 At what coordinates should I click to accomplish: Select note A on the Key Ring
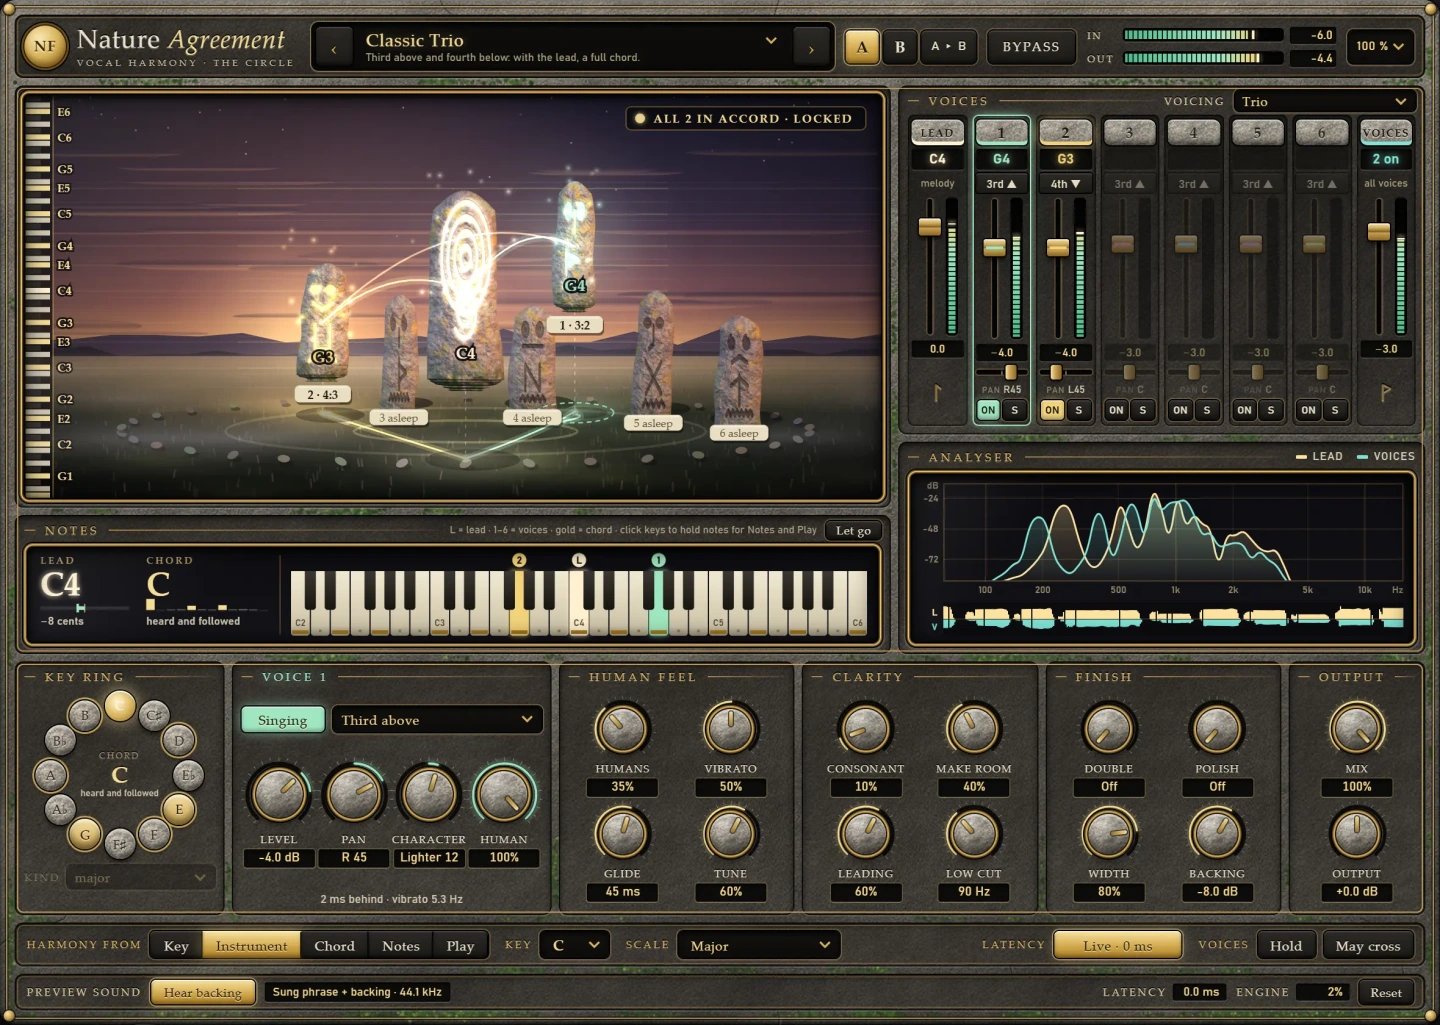[x=50, y=774]
